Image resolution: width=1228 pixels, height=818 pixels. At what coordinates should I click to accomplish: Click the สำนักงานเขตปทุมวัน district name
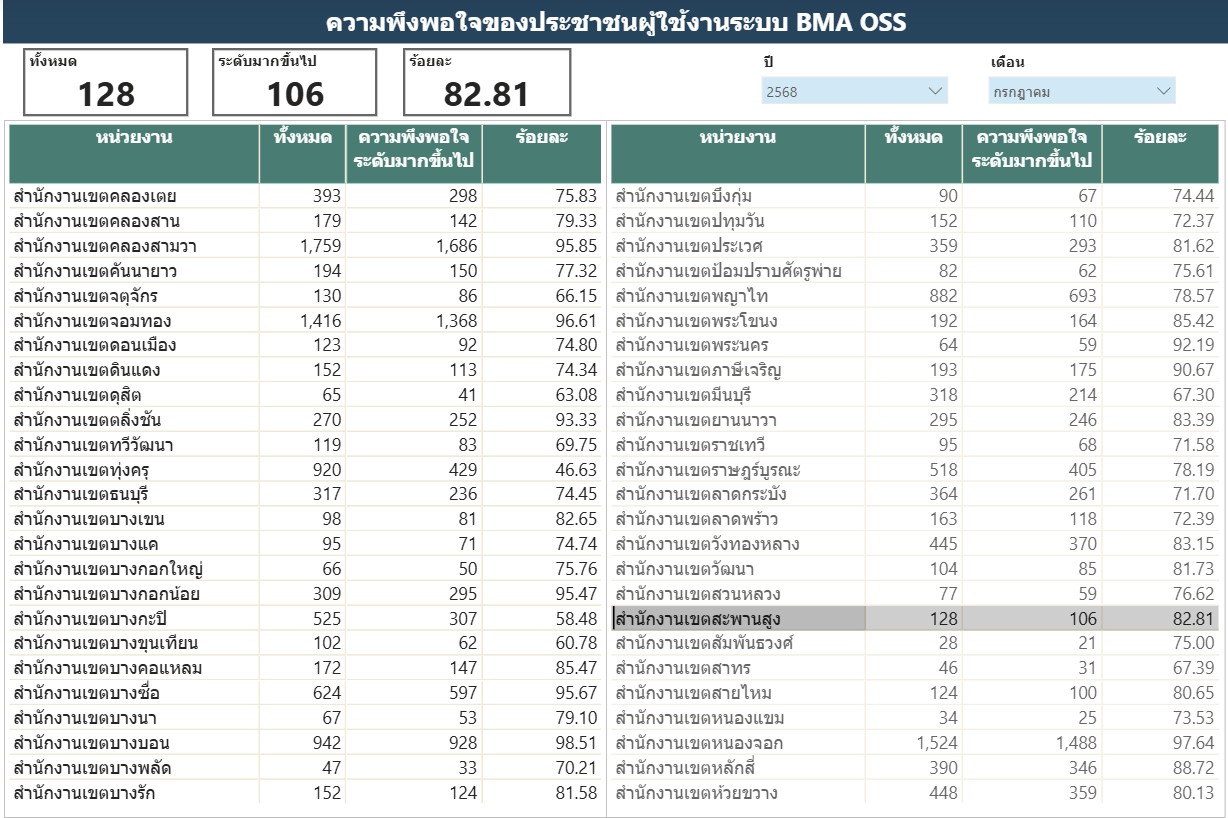(690, 220)
